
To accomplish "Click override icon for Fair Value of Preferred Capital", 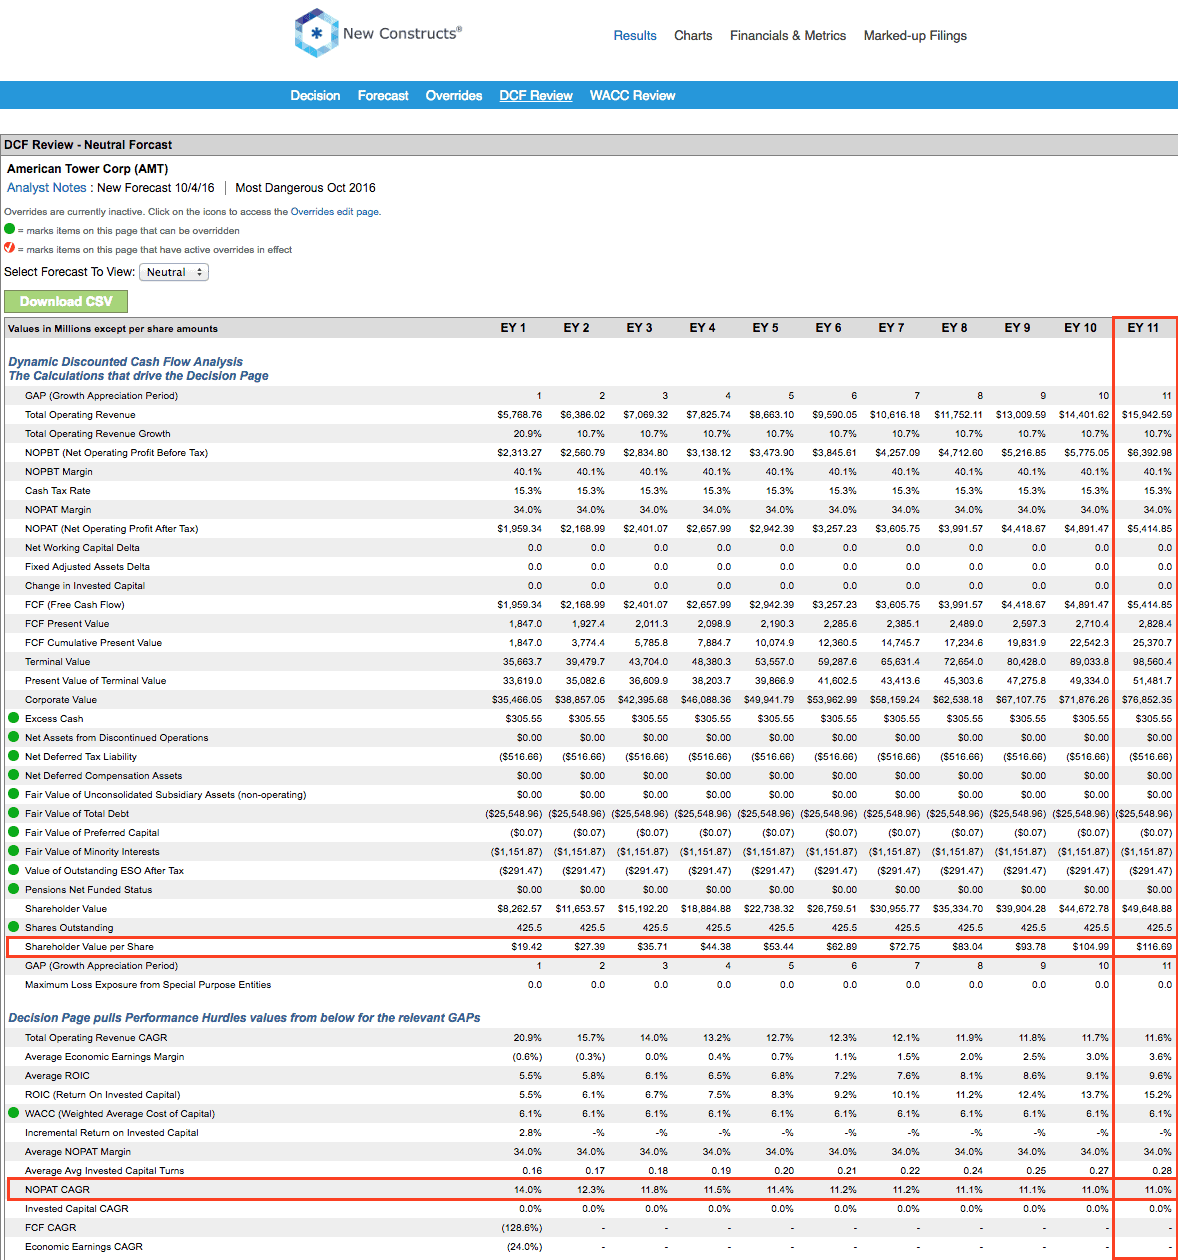I will (x=14, y=832).
